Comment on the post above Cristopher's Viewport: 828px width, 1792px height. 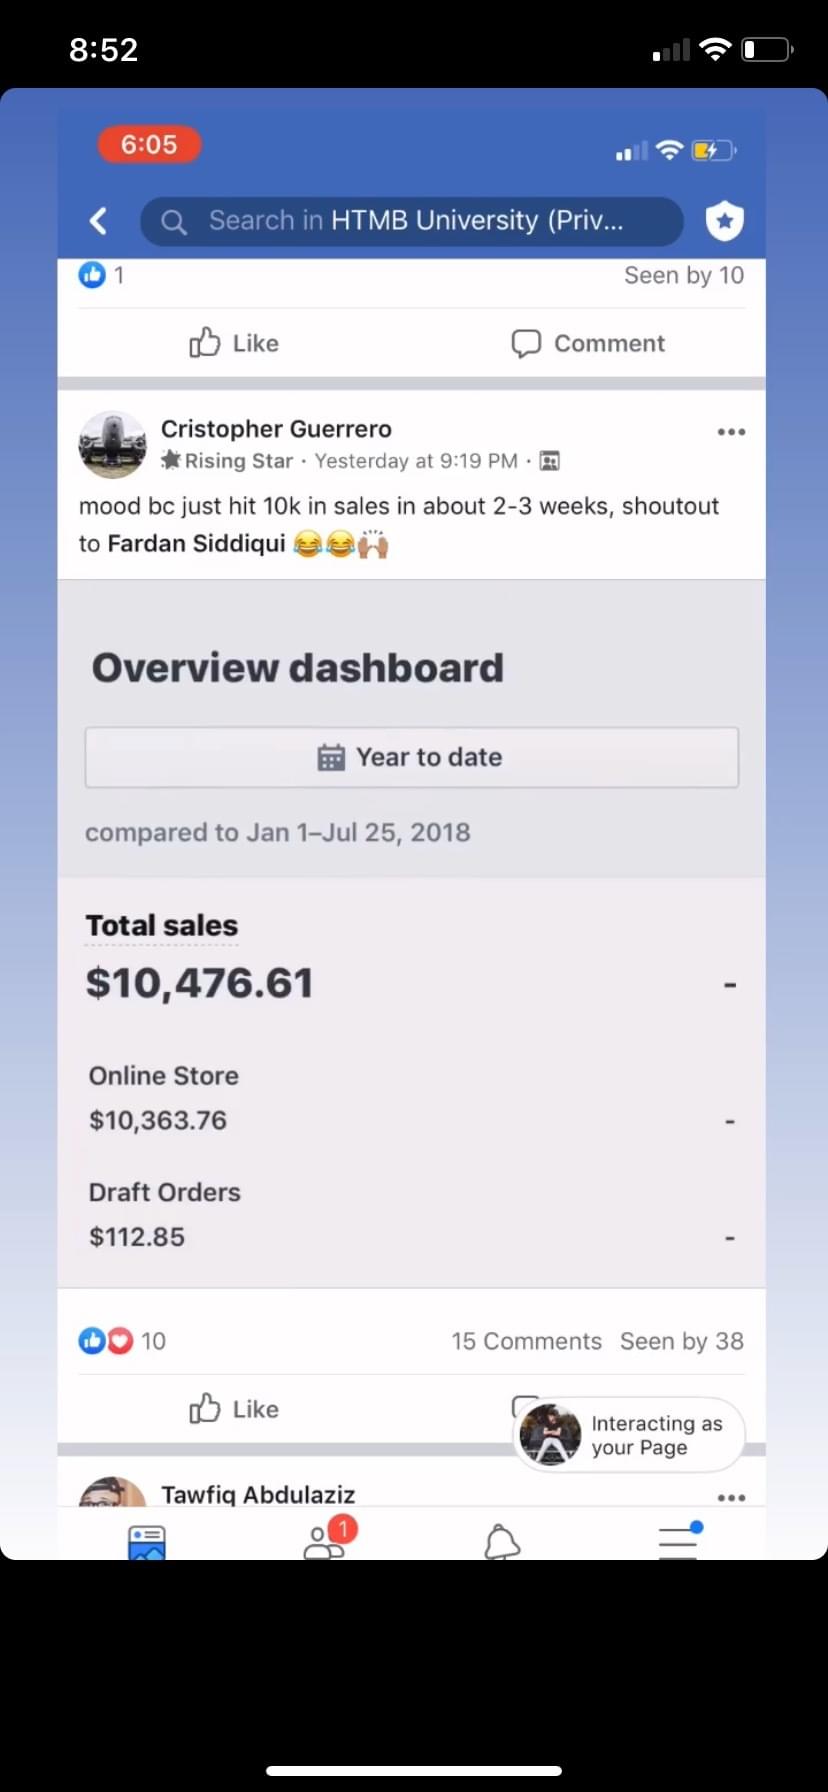[588, 343]
